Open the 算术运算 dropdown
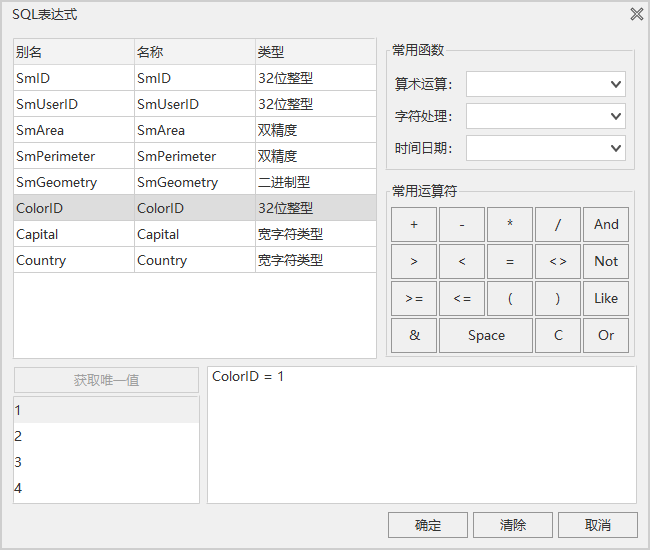650x550 pixels. click(x=545, y=85)
